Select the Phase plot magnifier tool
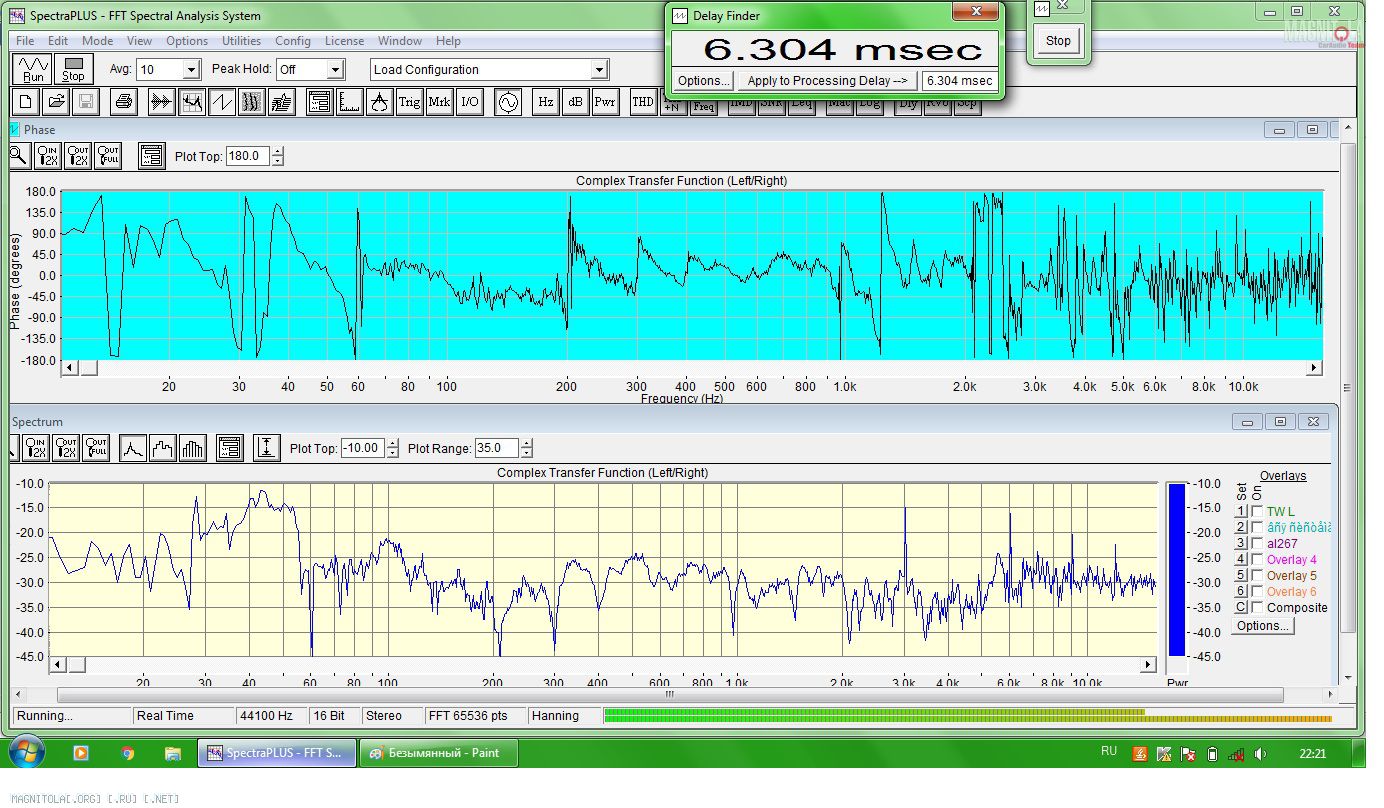The width and height of the screenshot is (1384, 808). (20, 156)
